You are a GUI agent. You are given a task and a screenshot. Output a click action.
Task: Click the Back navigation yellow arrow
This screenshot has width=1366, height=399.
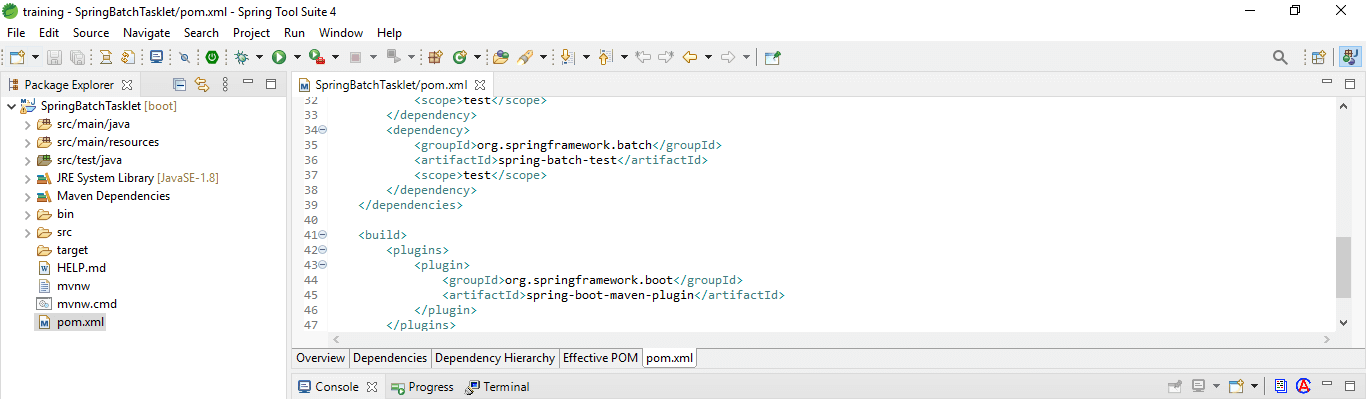point(690,58)
